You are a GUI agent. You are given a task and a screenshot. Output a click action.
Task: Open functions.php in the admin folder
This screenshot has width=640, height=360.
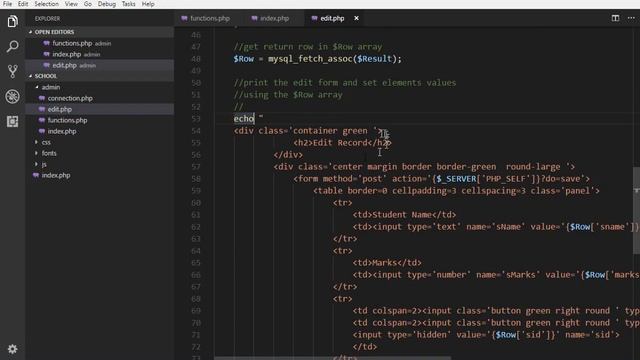67,120
